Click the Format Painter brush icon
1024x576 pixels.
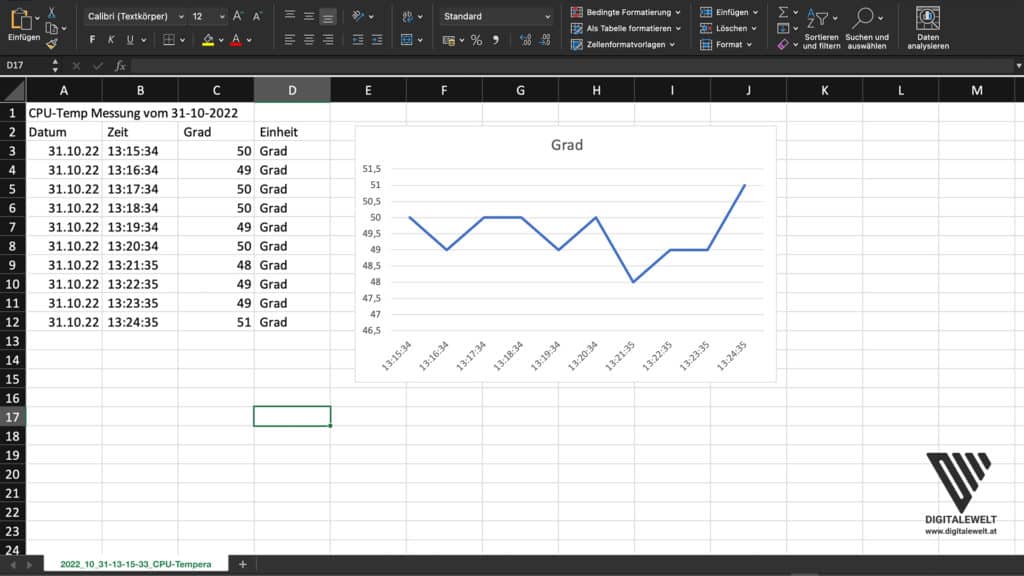tap(51, 44)
